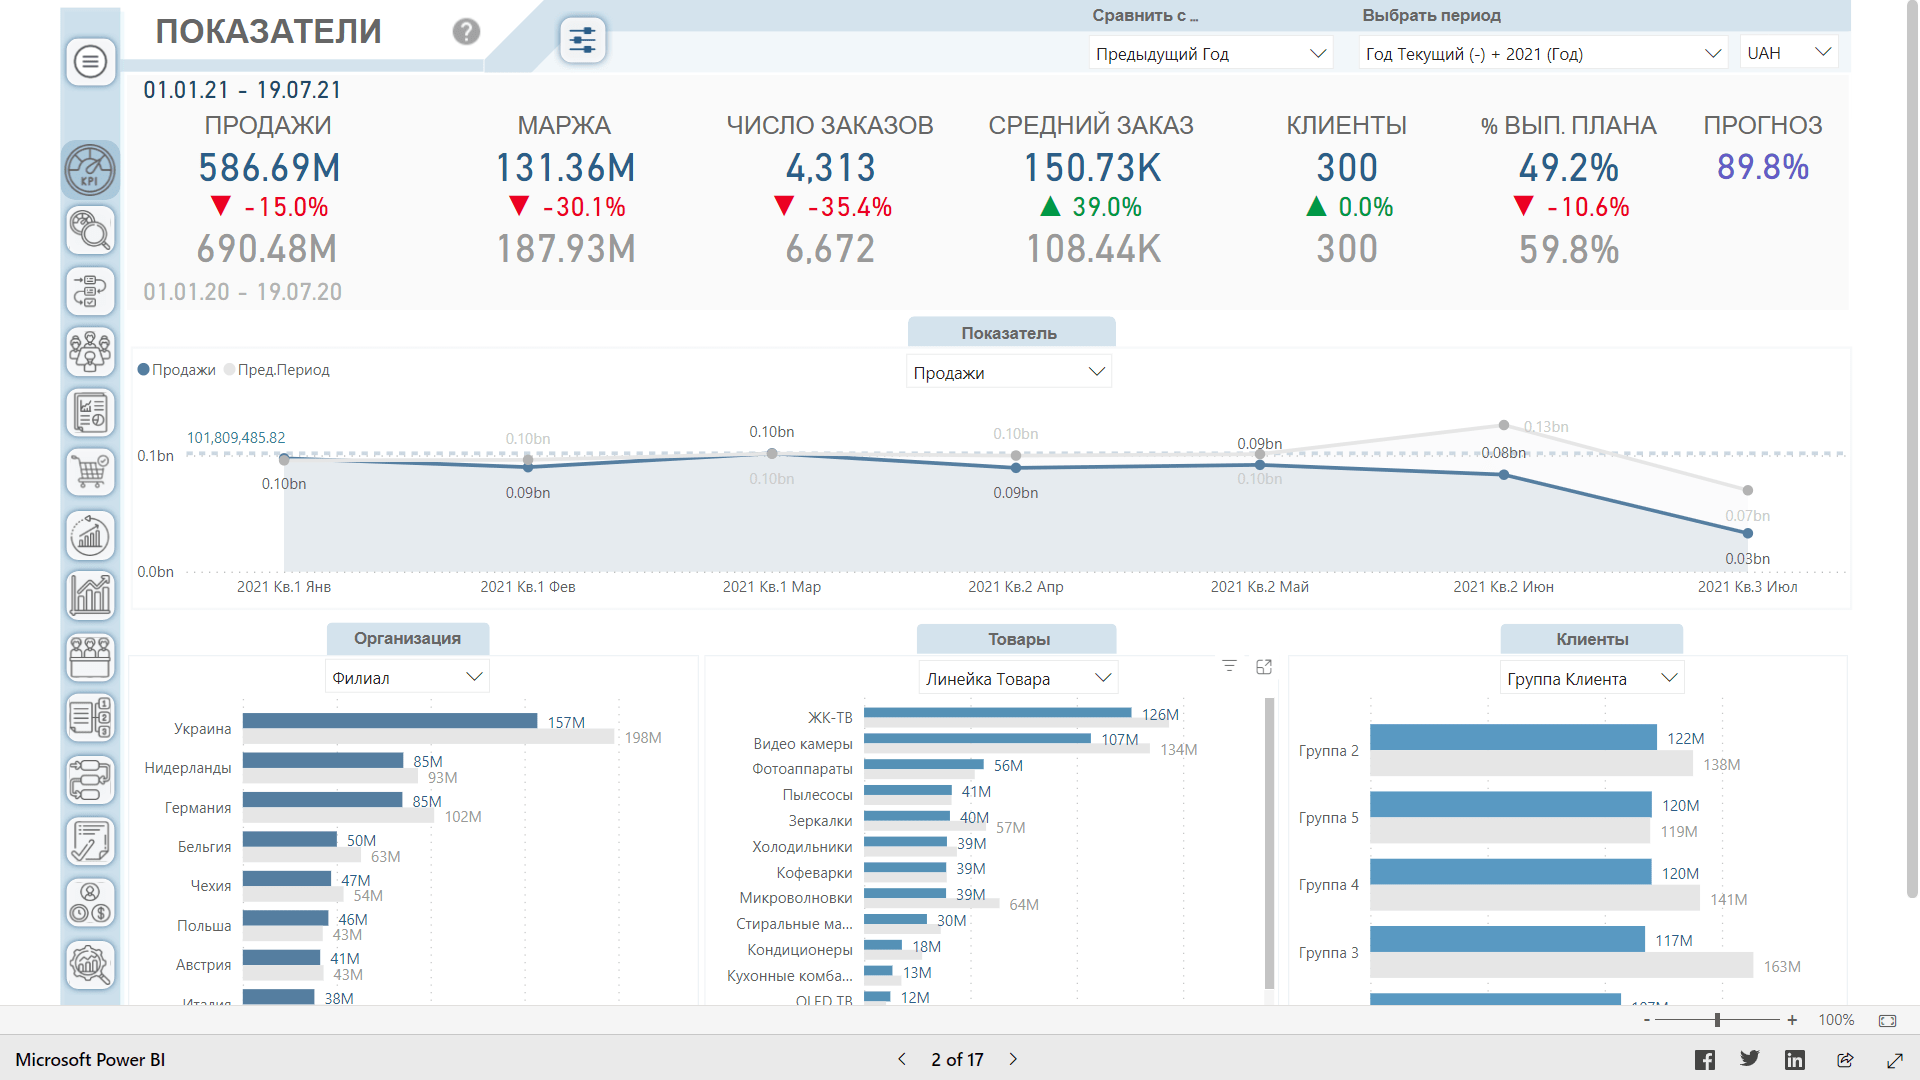Open the hamburger menu icon
The image size is (1920, 1080).
point(90,62)
